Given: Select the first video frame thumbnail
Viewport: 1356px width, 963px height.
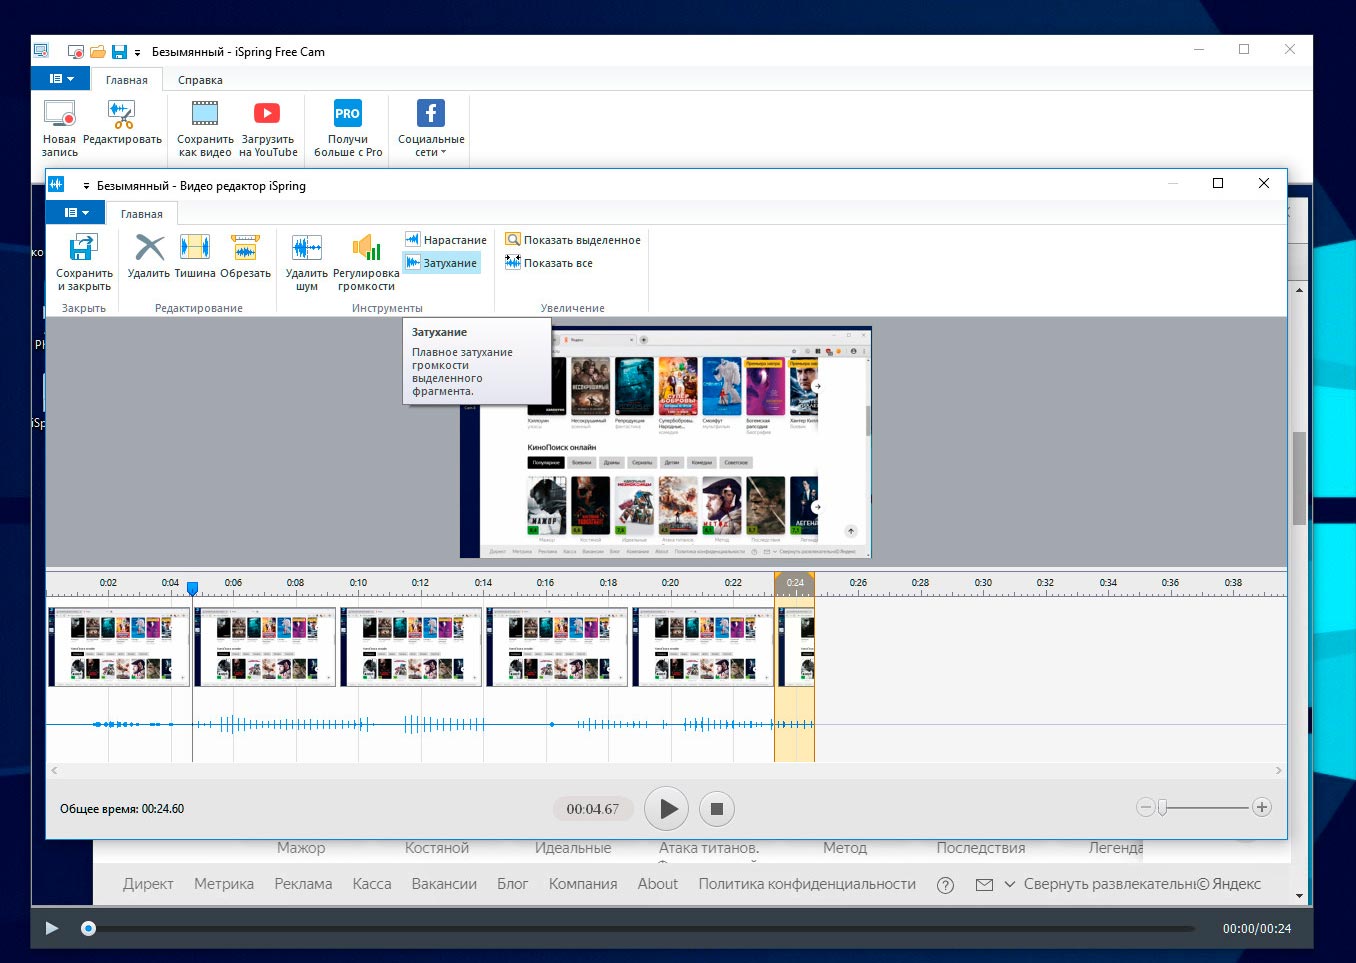Looking at the screenshot, I should 119,647.
